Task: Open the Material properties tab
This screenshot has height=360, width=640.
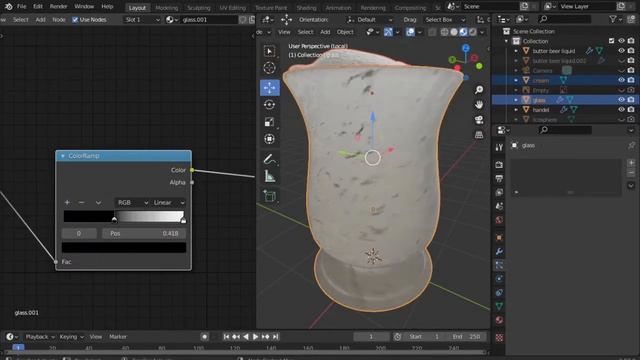Action: 499,320
